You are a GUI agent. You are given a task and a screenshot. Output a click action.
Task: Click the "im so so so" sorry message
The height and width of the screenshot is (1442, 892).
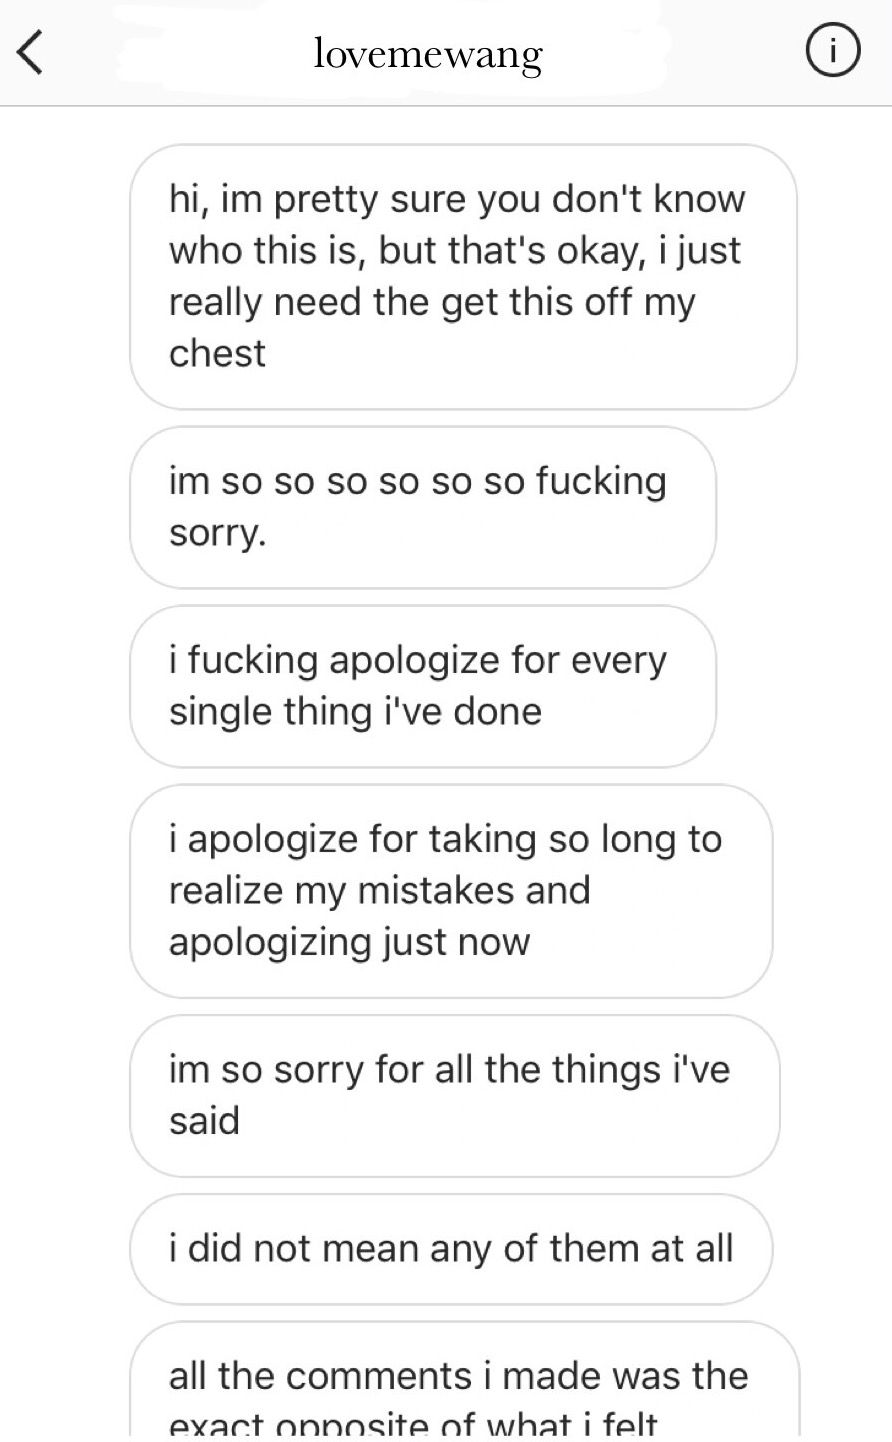tap(422, 506)
